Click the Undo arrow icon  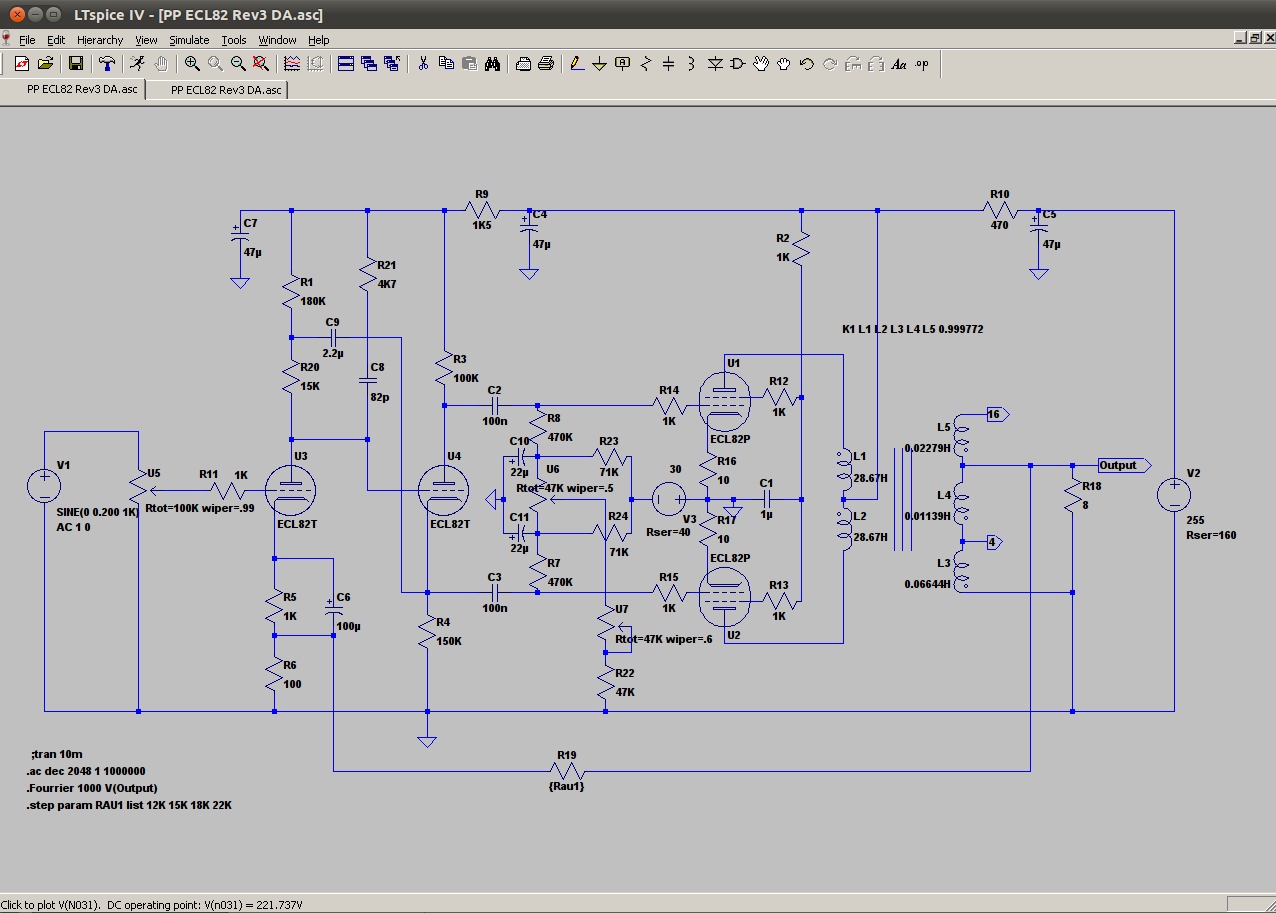coord(807,64)
